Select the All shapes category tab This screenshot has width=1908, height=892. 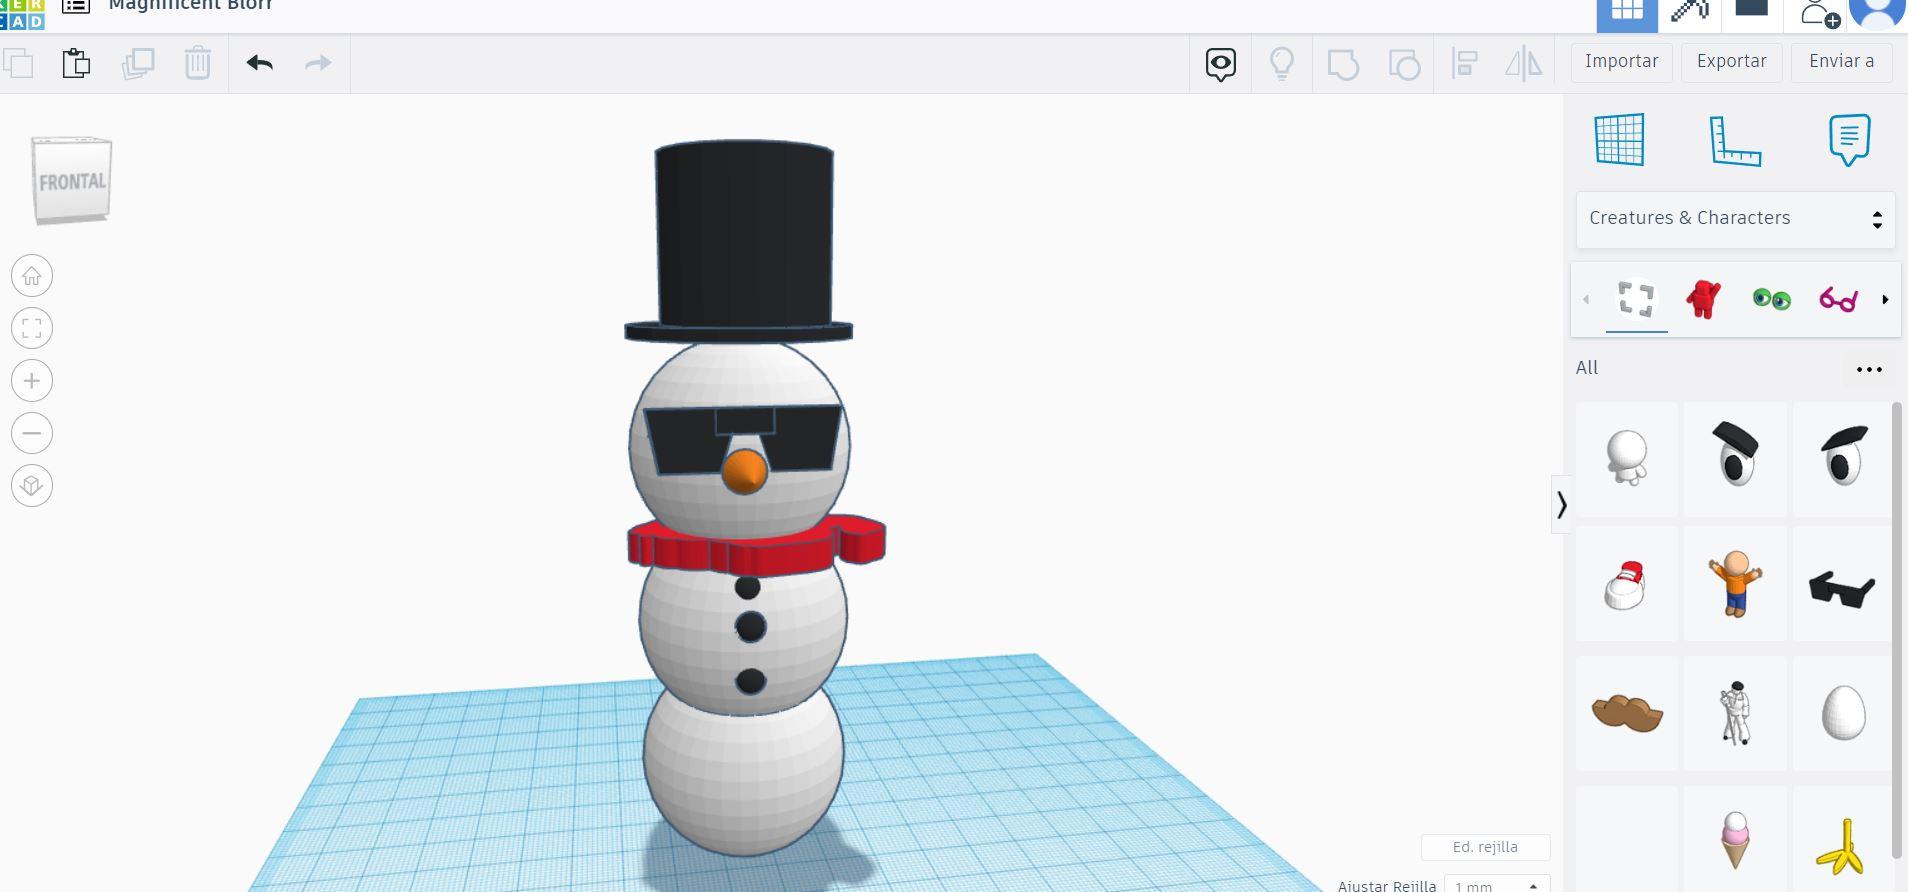point(1636,299)
